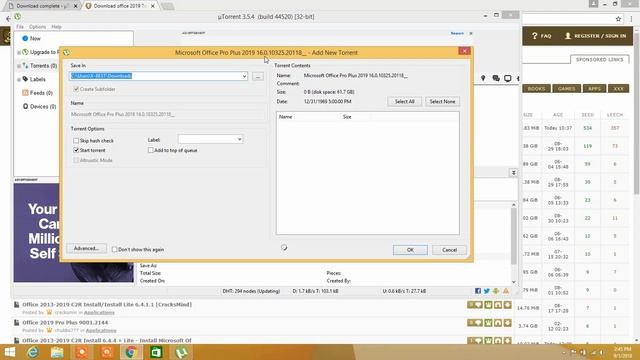
Task: Open the Save In path dropdown
Action: (x=244, y=76)
